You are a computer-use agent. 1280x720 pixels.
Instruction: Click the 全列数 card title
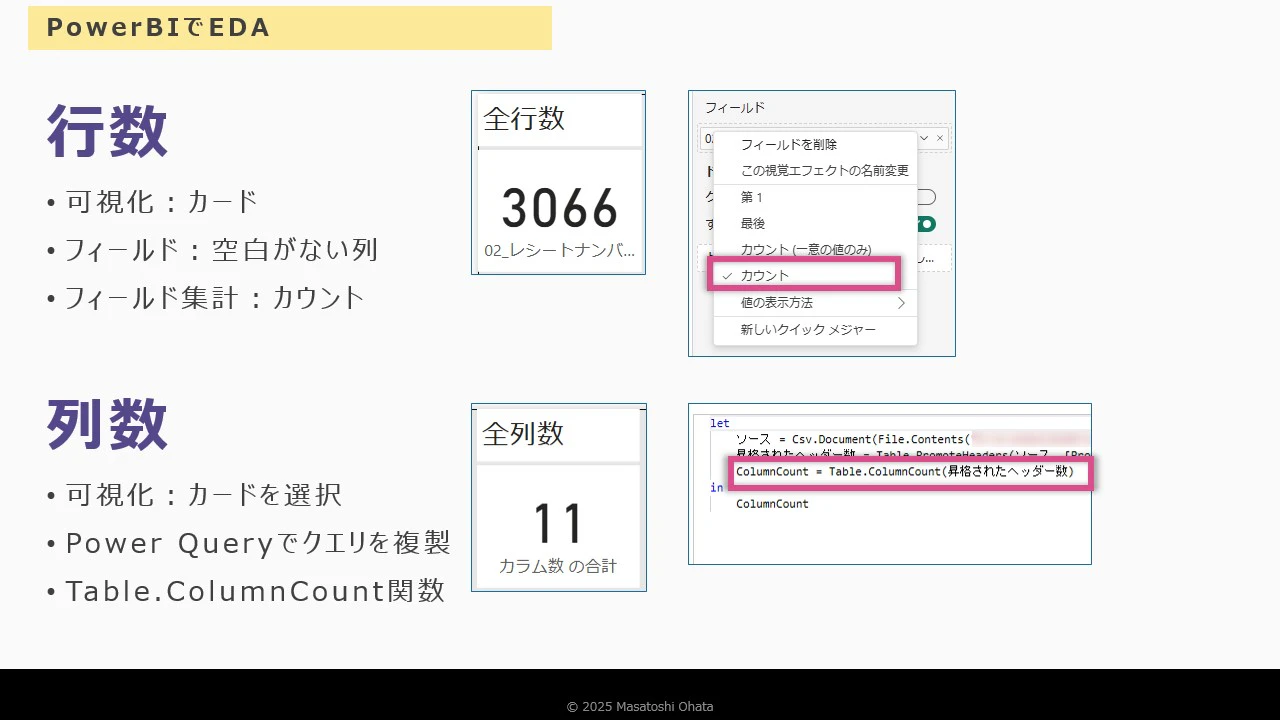pos(523,433)
